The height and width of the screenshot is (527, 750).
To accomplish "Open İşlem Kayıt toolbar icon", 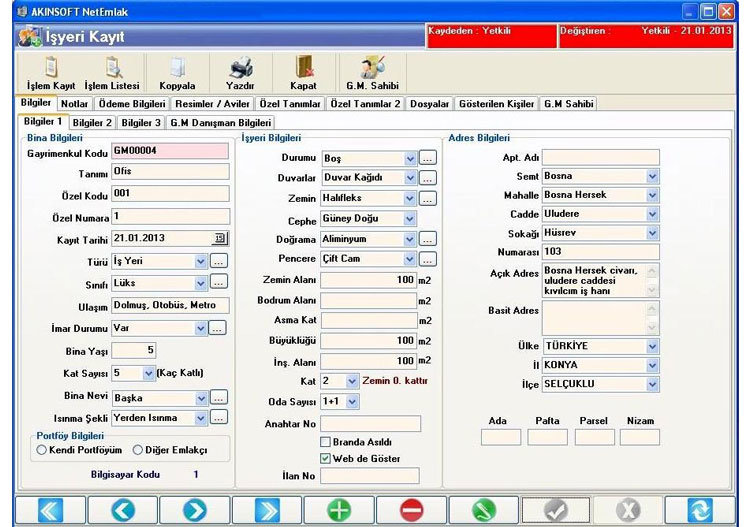I will 51,73.
